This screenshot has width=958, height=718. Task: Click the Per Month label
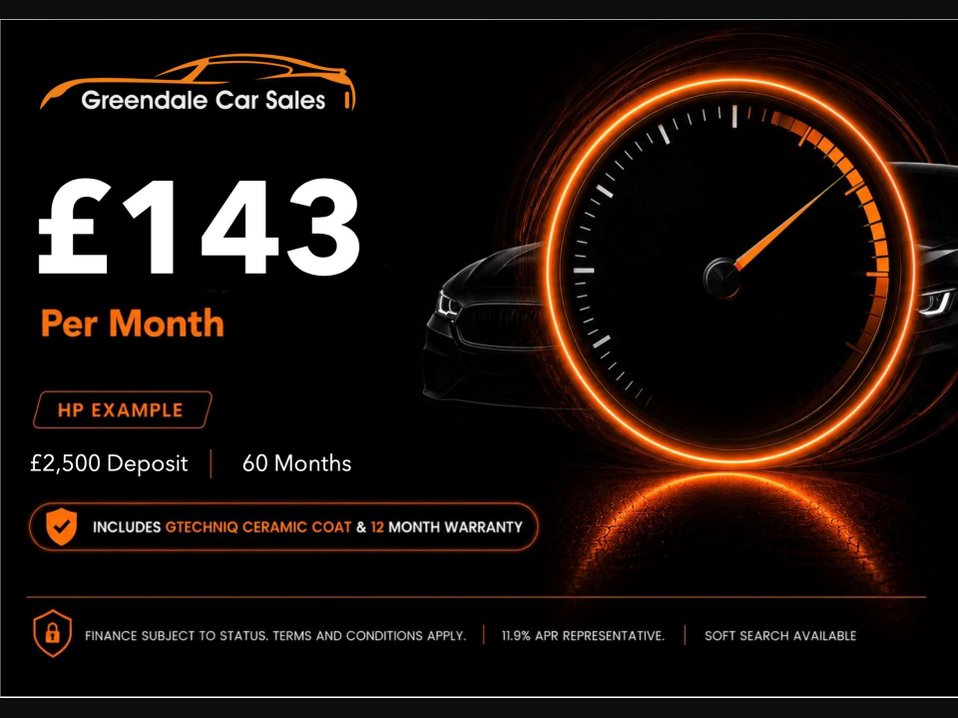pos(132,323)
